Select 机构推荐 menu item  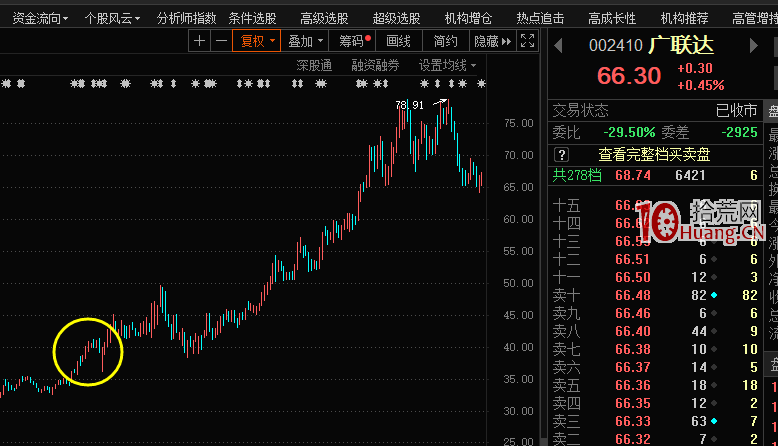point(684,18)
